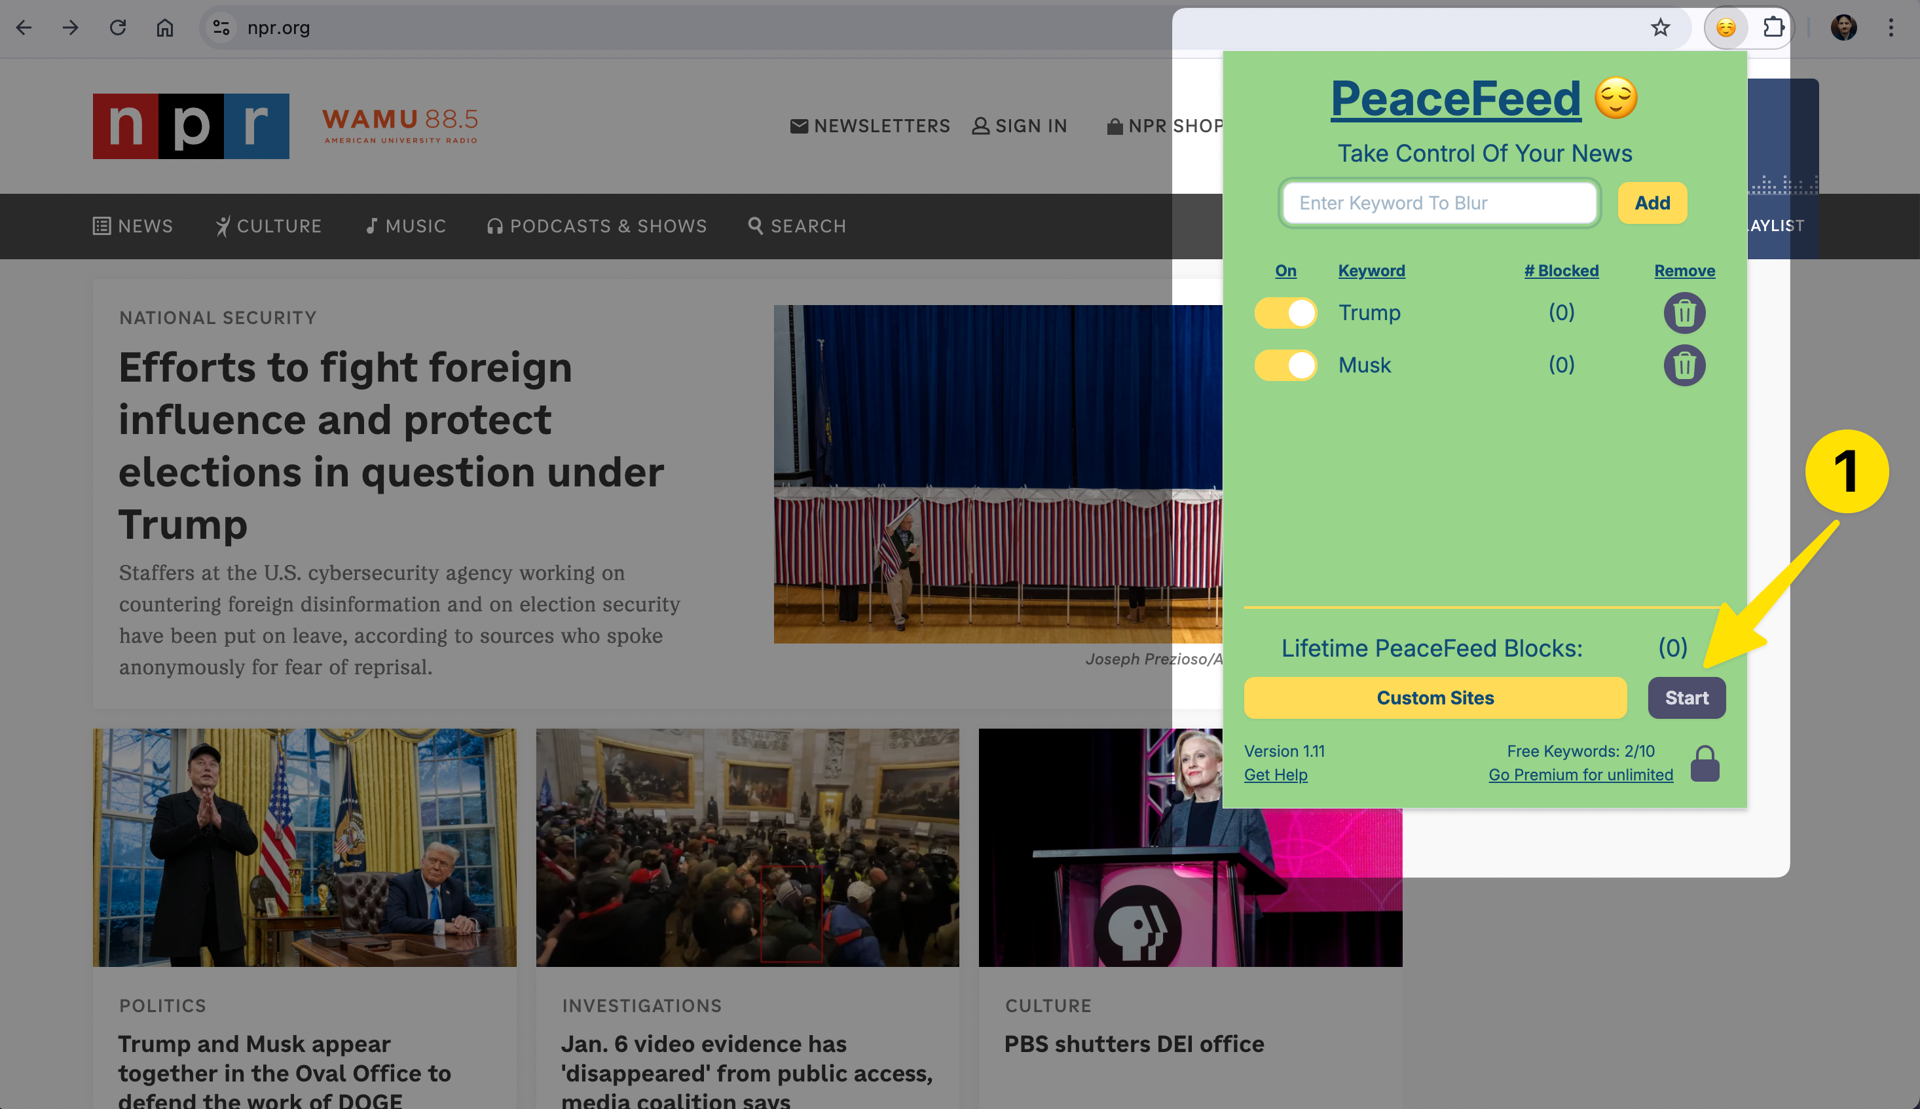Reload the npr.org page
The image size is (1920, 1109).
[x=118, y=27]
